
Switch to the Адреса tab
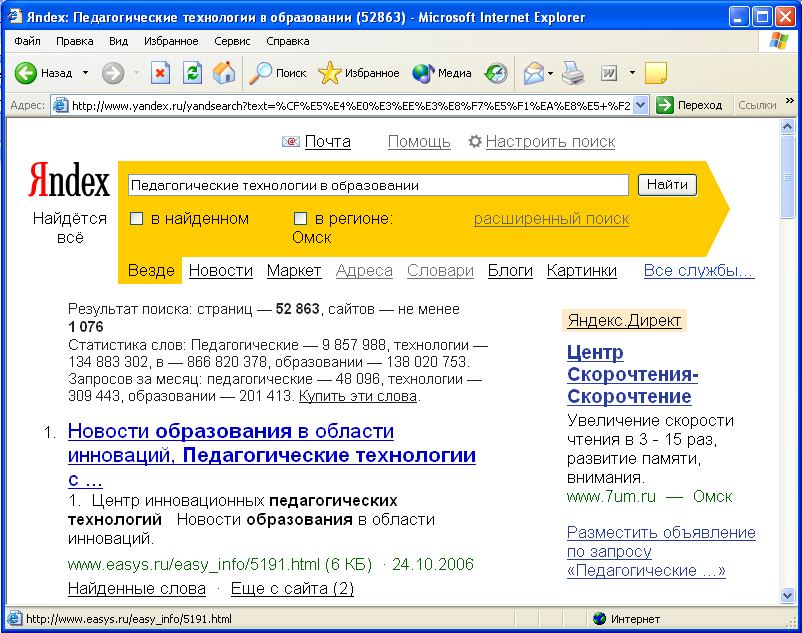coord(364,270)
